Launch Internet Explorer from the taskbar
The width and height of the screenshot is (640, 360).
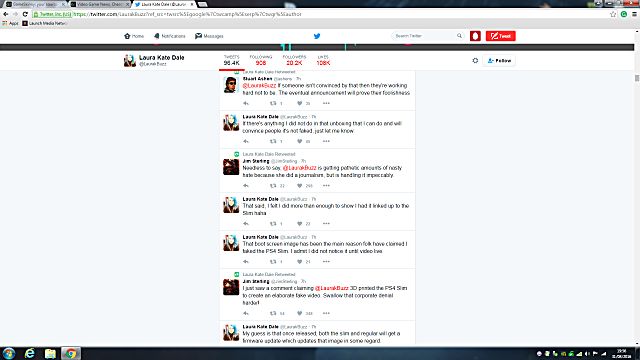coord(30,353)
